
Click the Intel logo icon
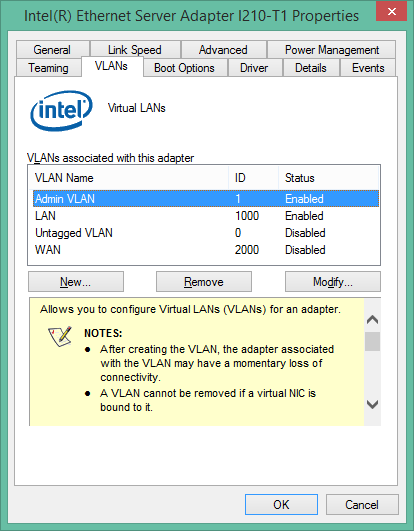point(61,110)
